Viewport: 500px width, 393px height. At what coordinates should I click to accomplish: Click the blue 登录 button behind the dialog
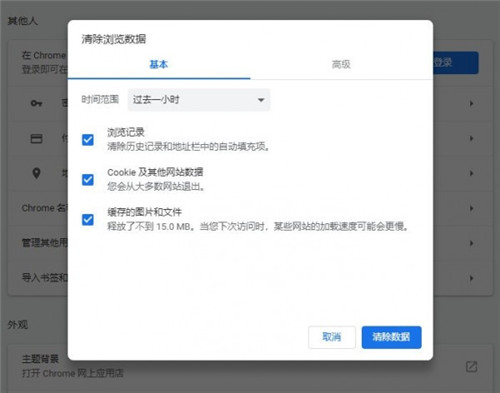pyautogui.click(x=456, y=63)
